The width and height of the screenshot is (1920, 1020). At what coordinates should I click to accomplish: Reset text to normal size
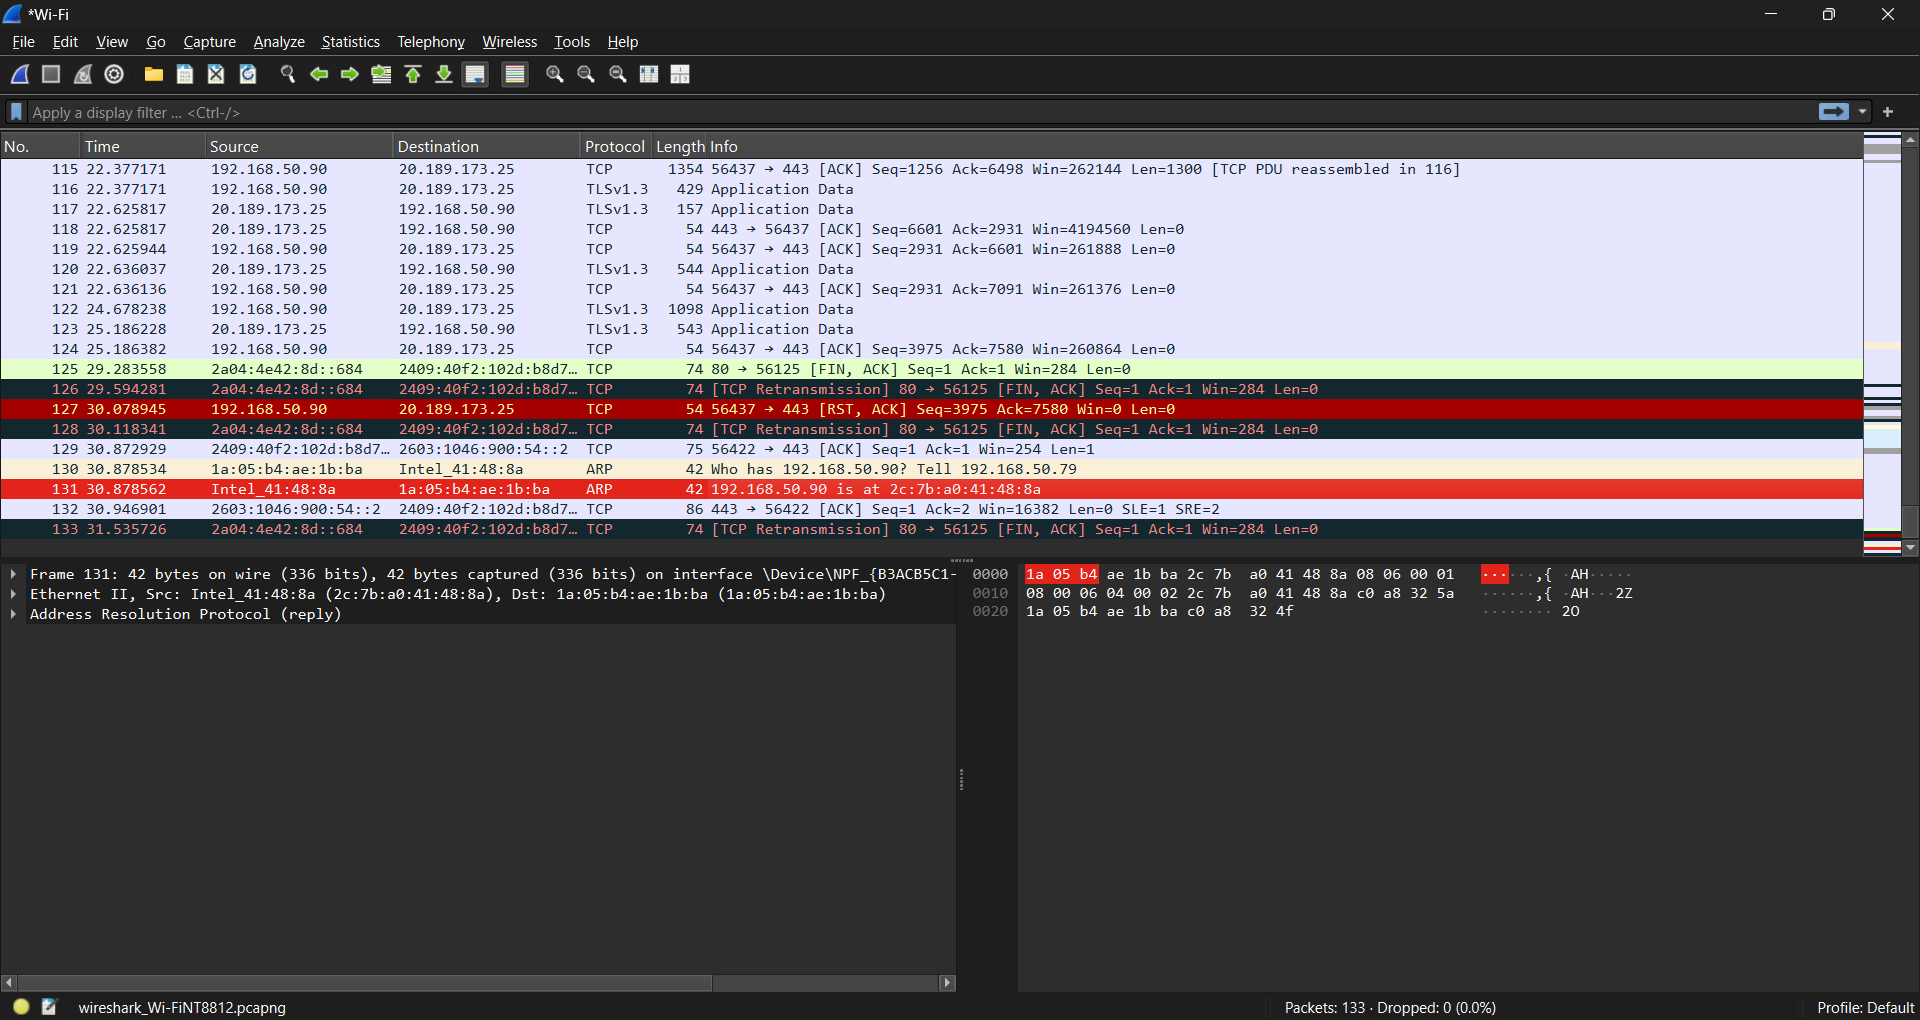coord(618,74)
